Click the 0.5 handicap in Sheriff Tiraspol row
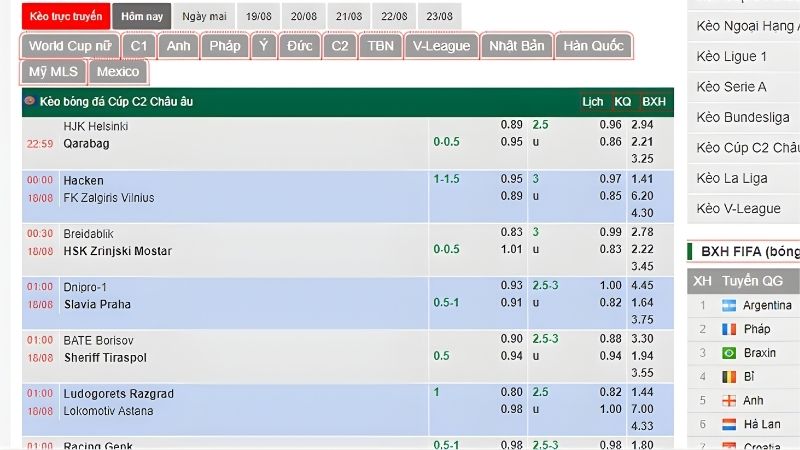This screenshot has width=800, height=450. pos(441,356)
